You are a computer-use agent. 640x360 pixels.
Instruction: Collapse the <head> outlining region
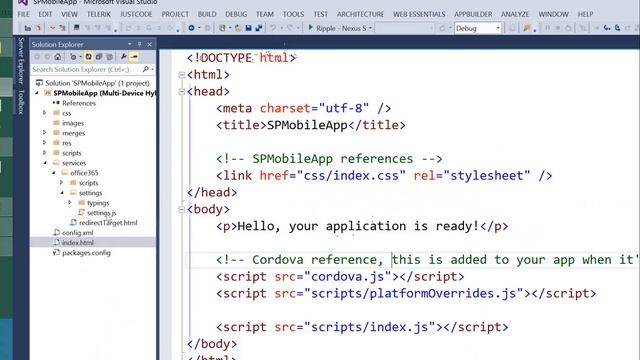point(182,91)
